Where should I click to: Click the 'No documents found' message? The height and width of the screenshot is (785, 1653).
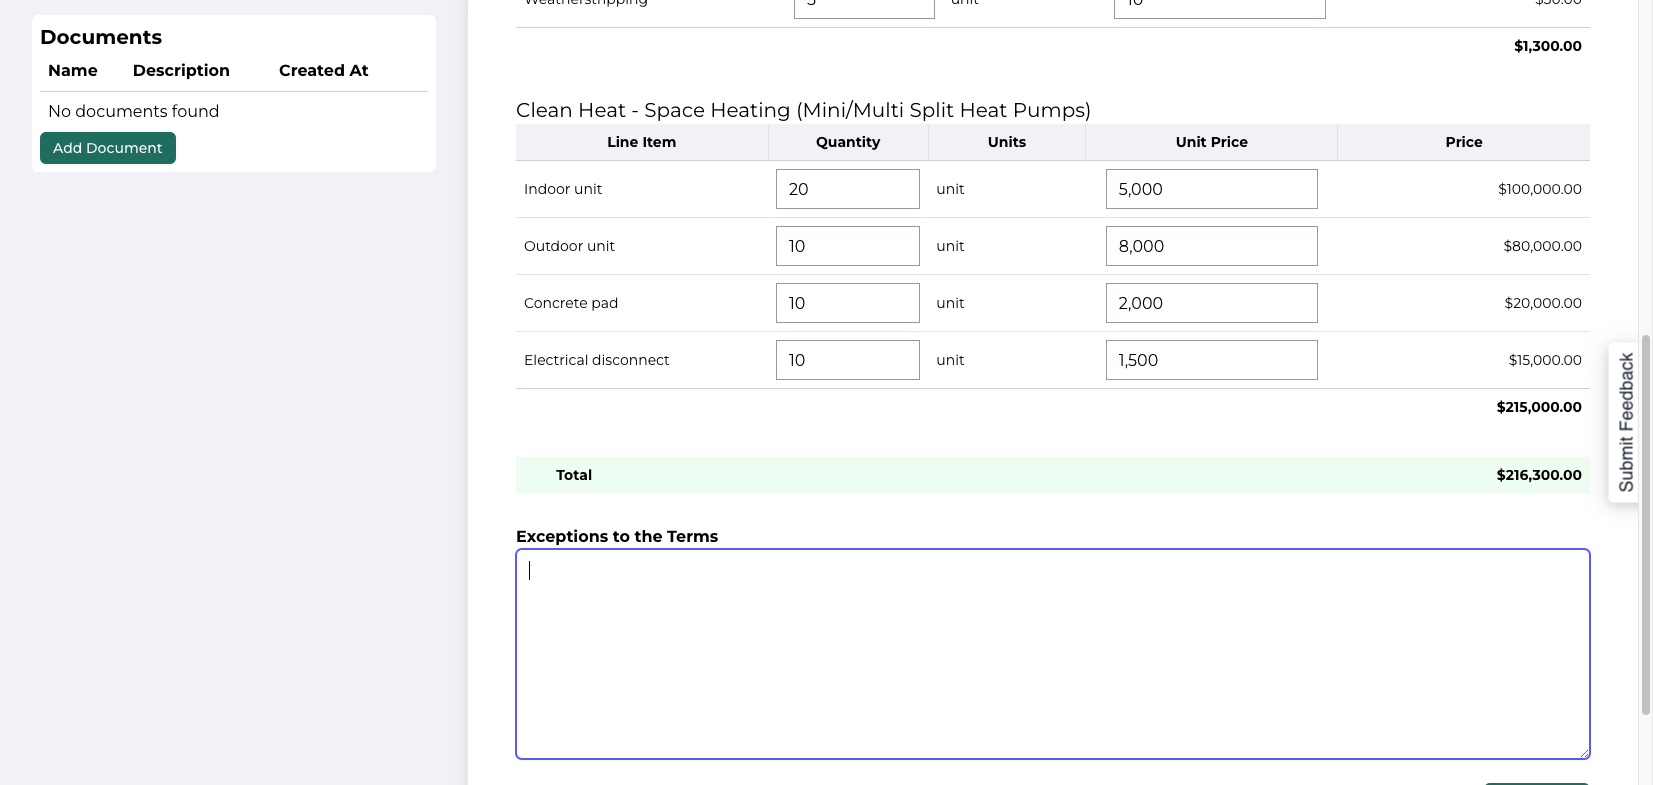point(134,111)
